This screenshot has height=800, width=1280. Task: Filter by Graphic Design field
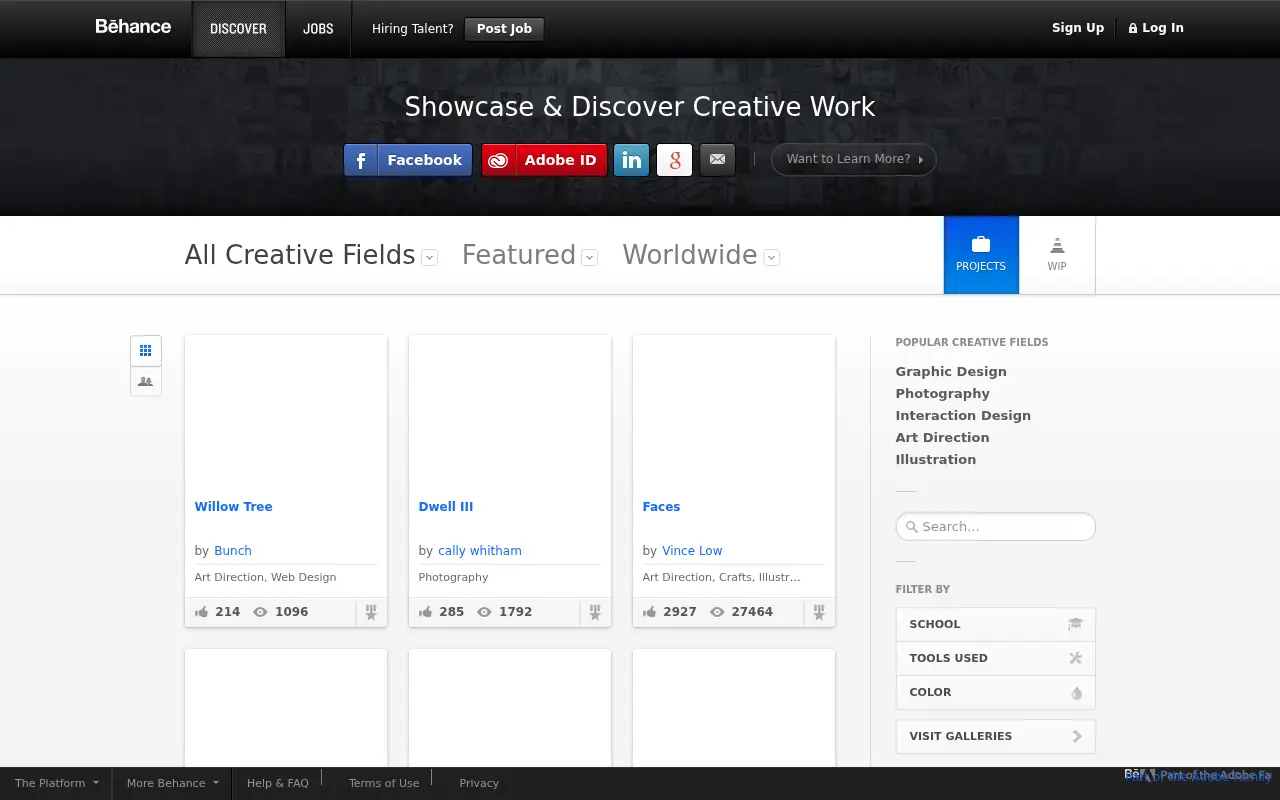[x=951, y=372]
